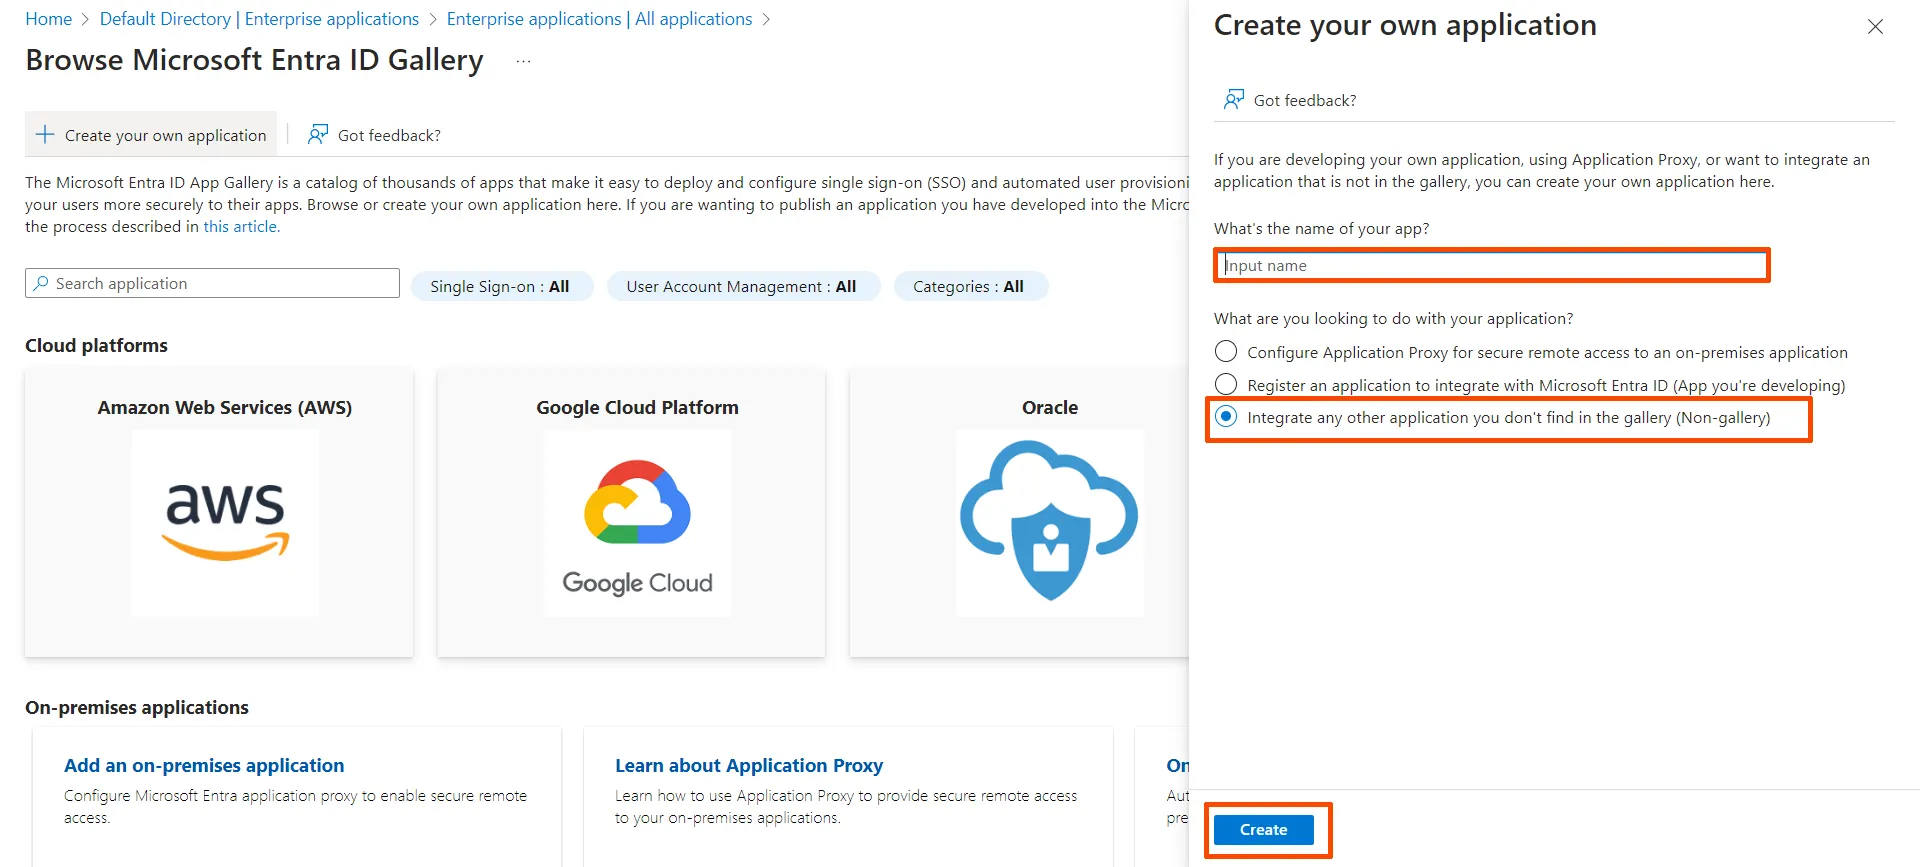Click the Got feedback? text in the gallery toolbar
The image size is (1920, 867).
tap(389, 135)
